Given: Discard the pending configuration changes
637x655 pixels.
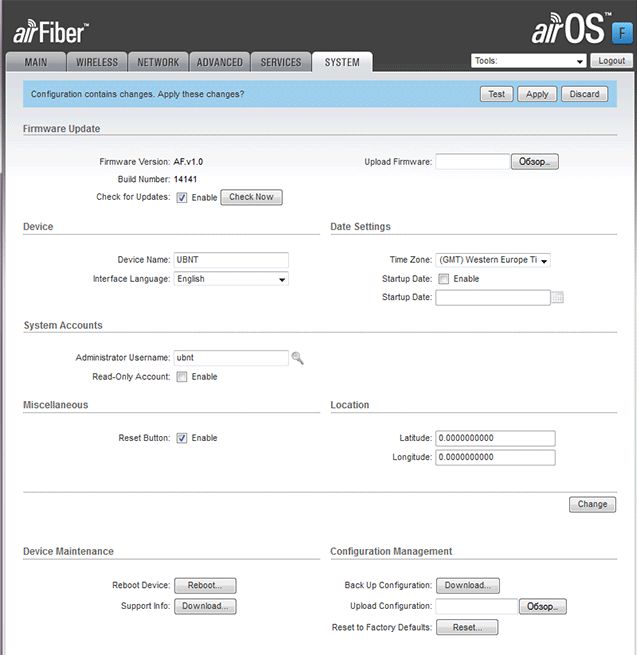Looking at the screenshot, I should (x=584, y=94).
